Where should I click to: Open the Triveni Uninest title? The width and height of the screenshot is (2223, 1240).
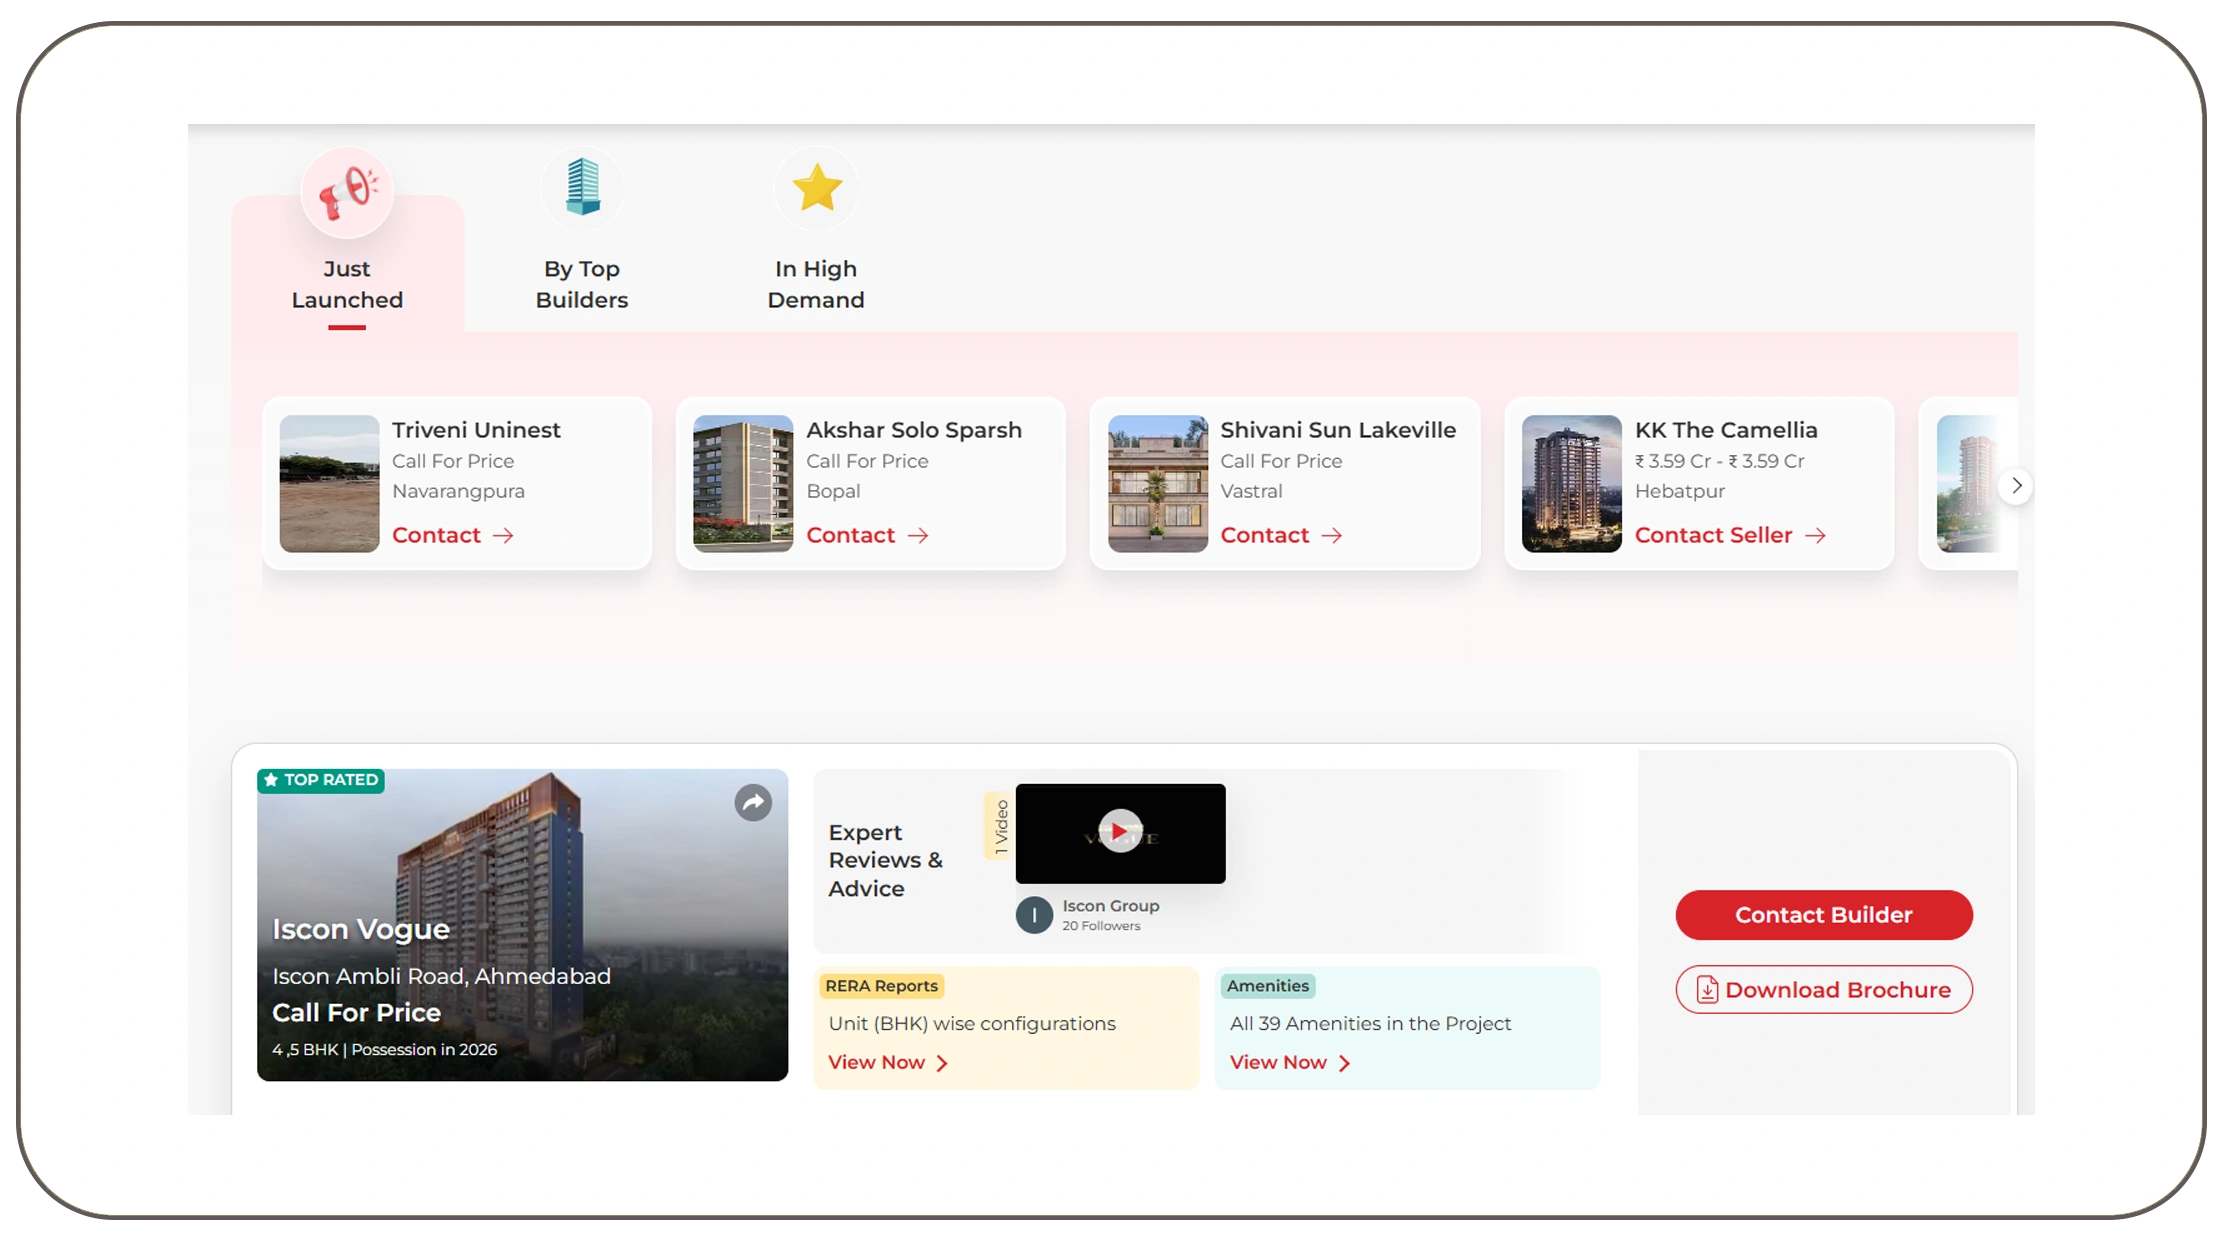point(476,430)
